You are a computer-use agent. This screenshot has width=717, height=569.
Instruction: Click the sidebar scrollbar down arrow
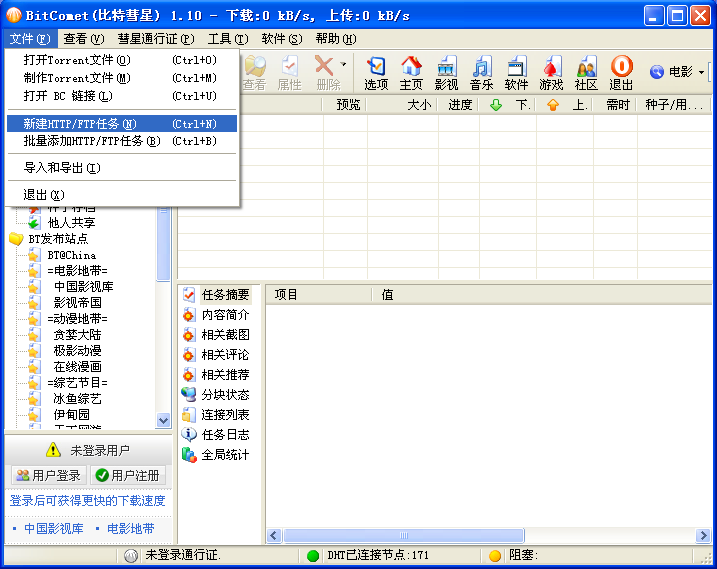164,421
